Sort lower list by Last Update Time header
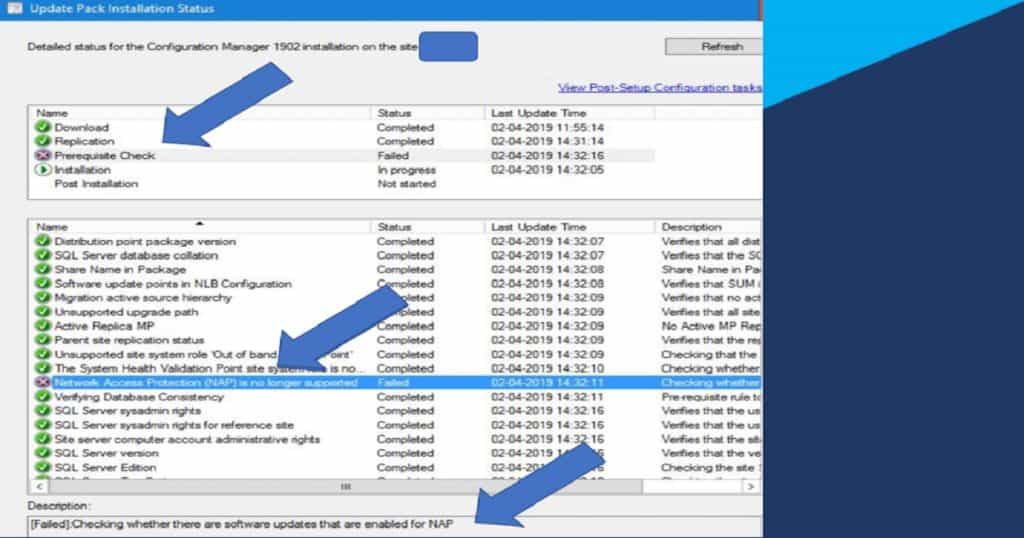This screenshot has width=1024, height=538. pyautogui.click(x=570, y=227)
